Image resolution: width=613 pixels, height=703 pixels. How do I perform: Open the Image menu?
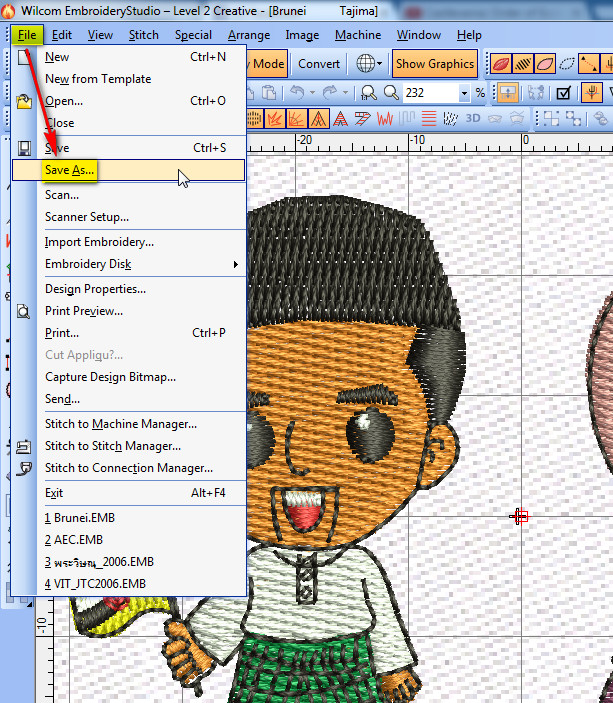302,35
